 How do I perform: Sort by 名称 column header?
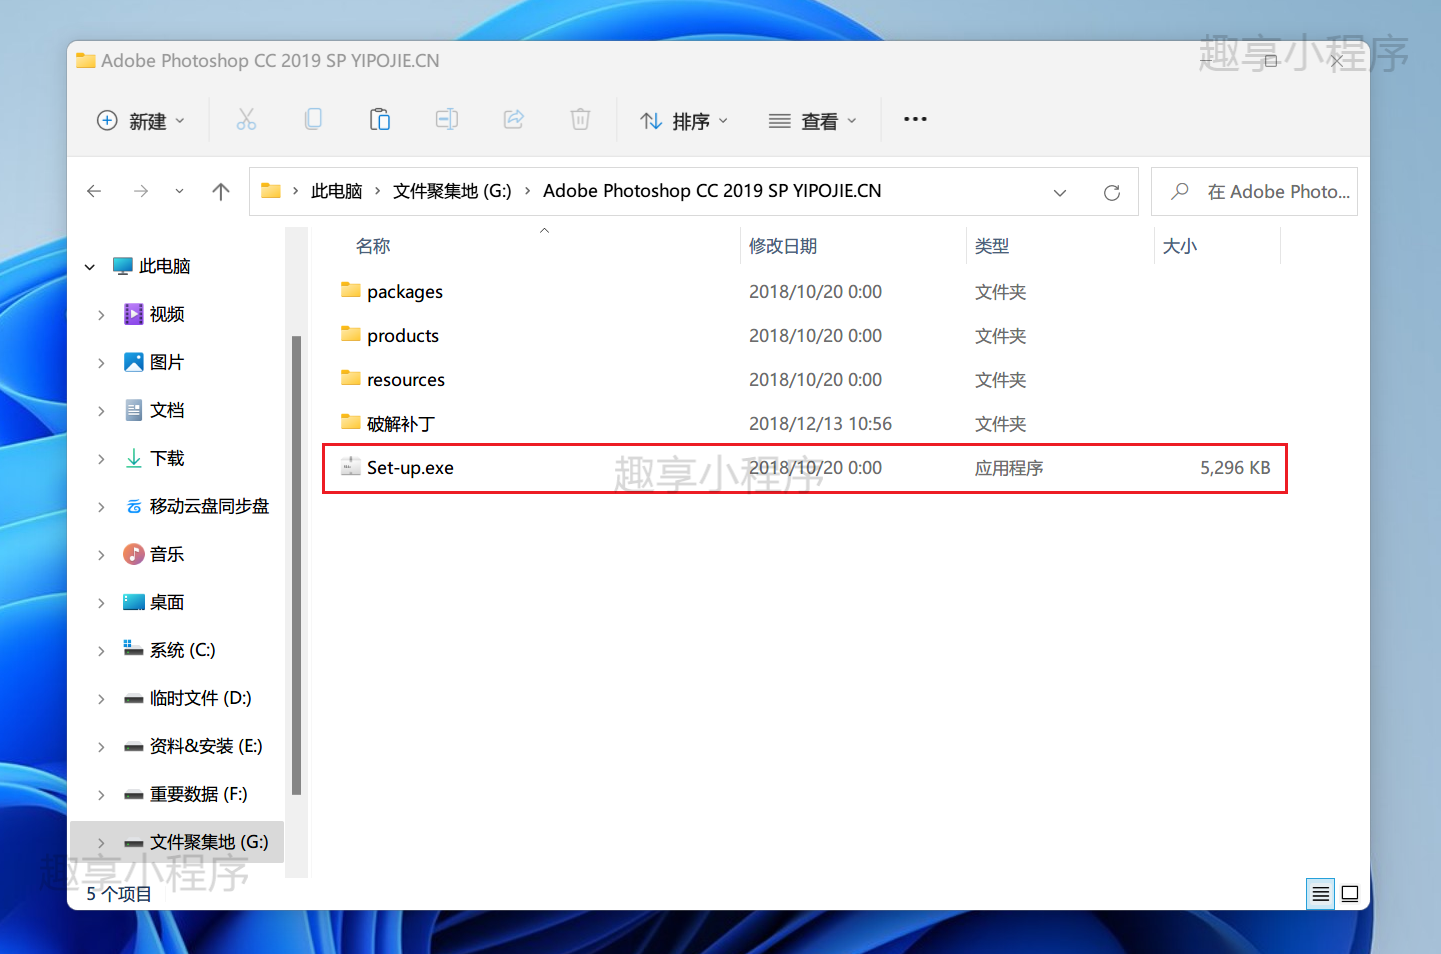pyautogui.click(x=373, y=246)
